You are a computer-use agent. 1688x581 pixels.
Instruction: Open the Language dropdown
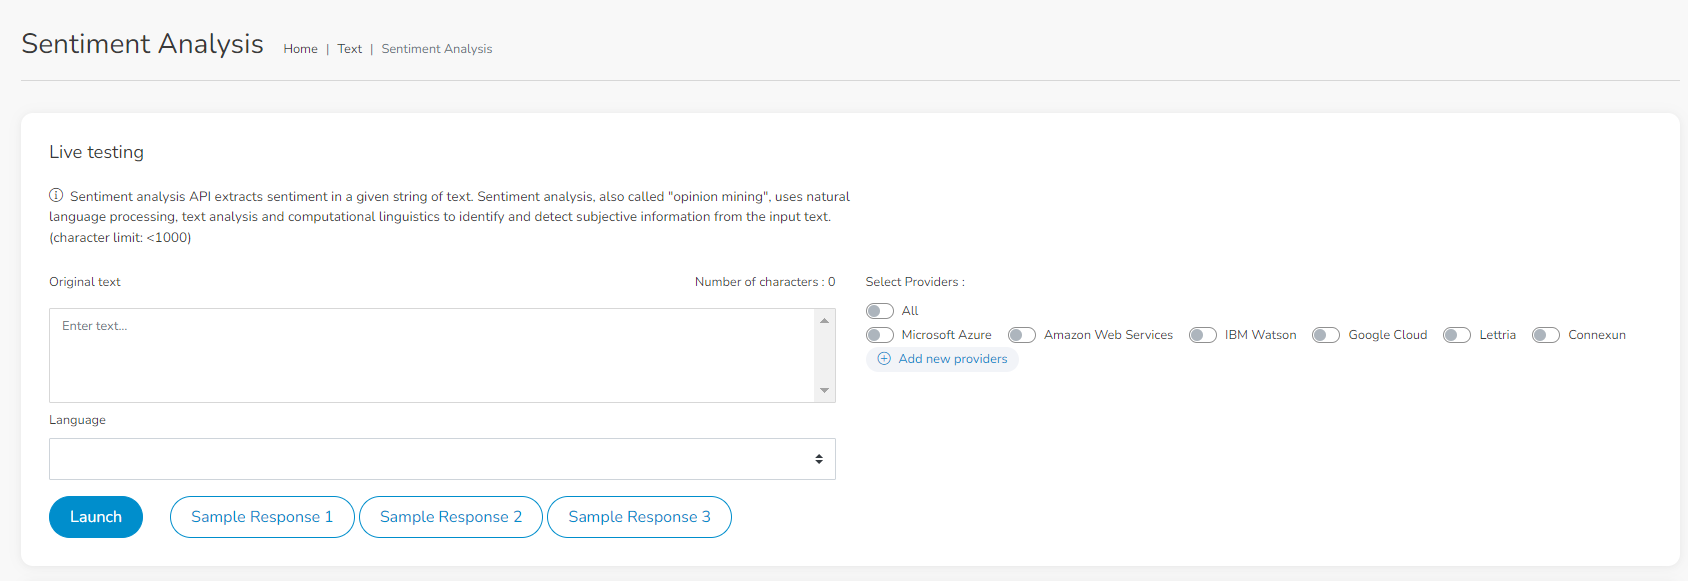441,459
